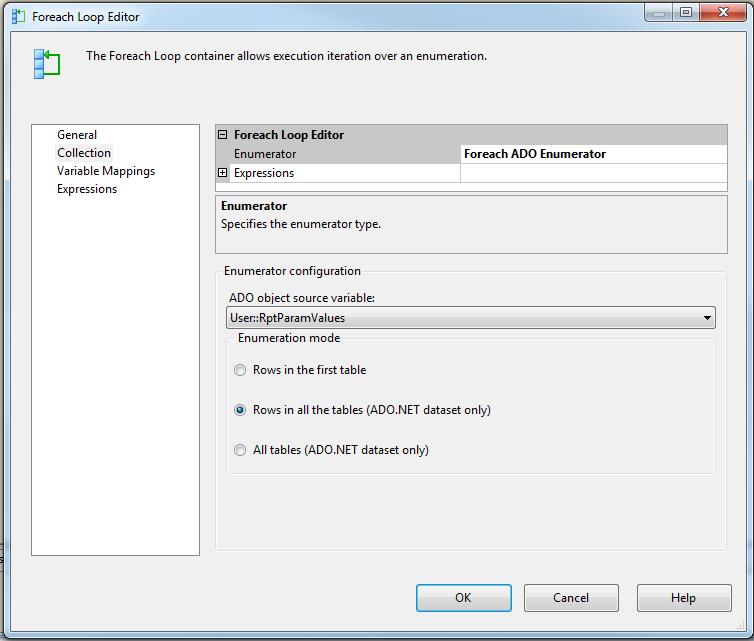Image resolution: width=754 pixels, height=641 pixels.
Task: Select the Collection page
Action: pos(84,153)
